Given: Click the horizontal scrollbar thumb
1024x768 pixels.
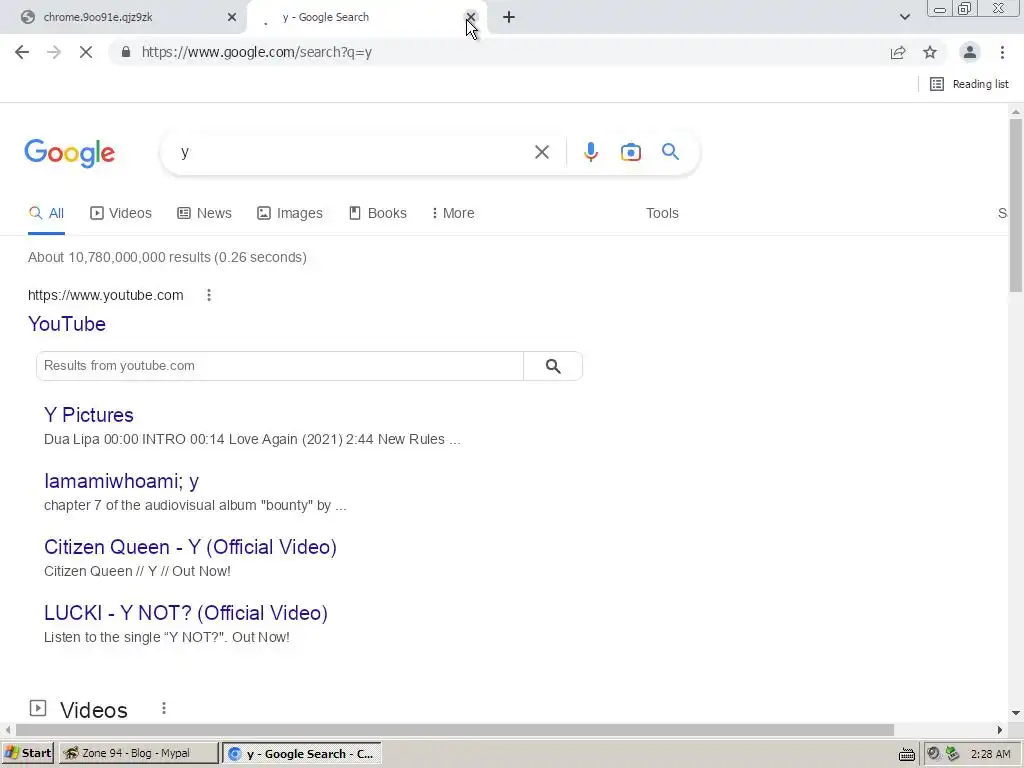Looking at the screenshot, I should pyautogui.click(x=455, y=729).
